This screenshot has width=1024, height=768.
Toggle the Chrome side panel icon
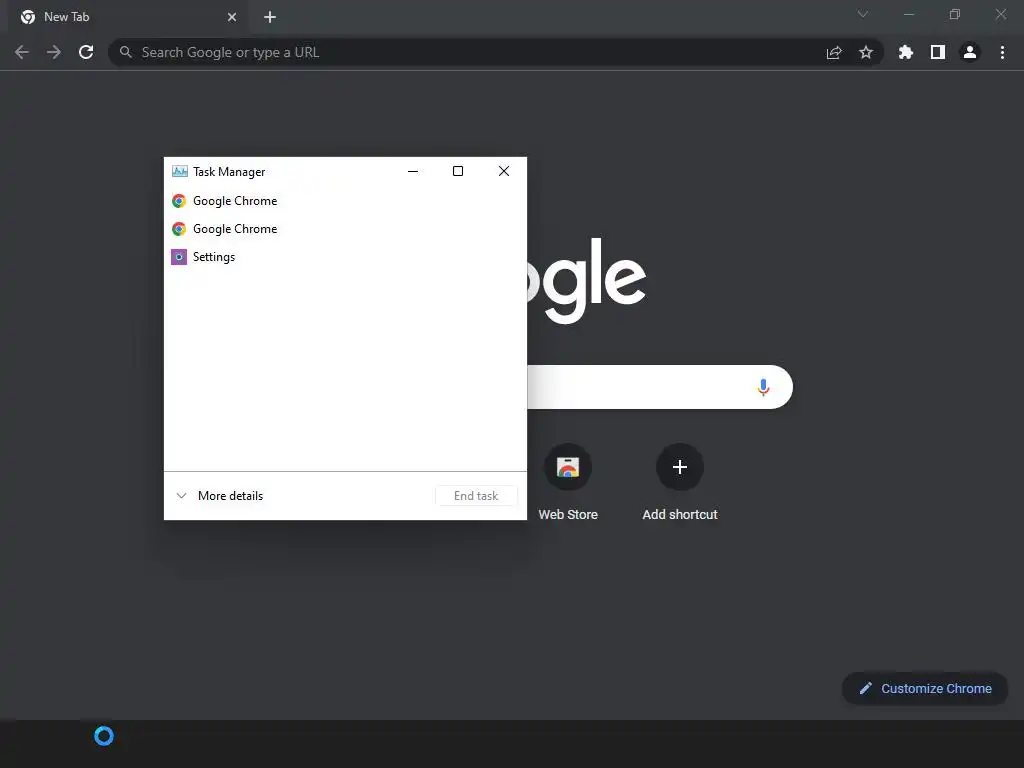coord(937,52)
